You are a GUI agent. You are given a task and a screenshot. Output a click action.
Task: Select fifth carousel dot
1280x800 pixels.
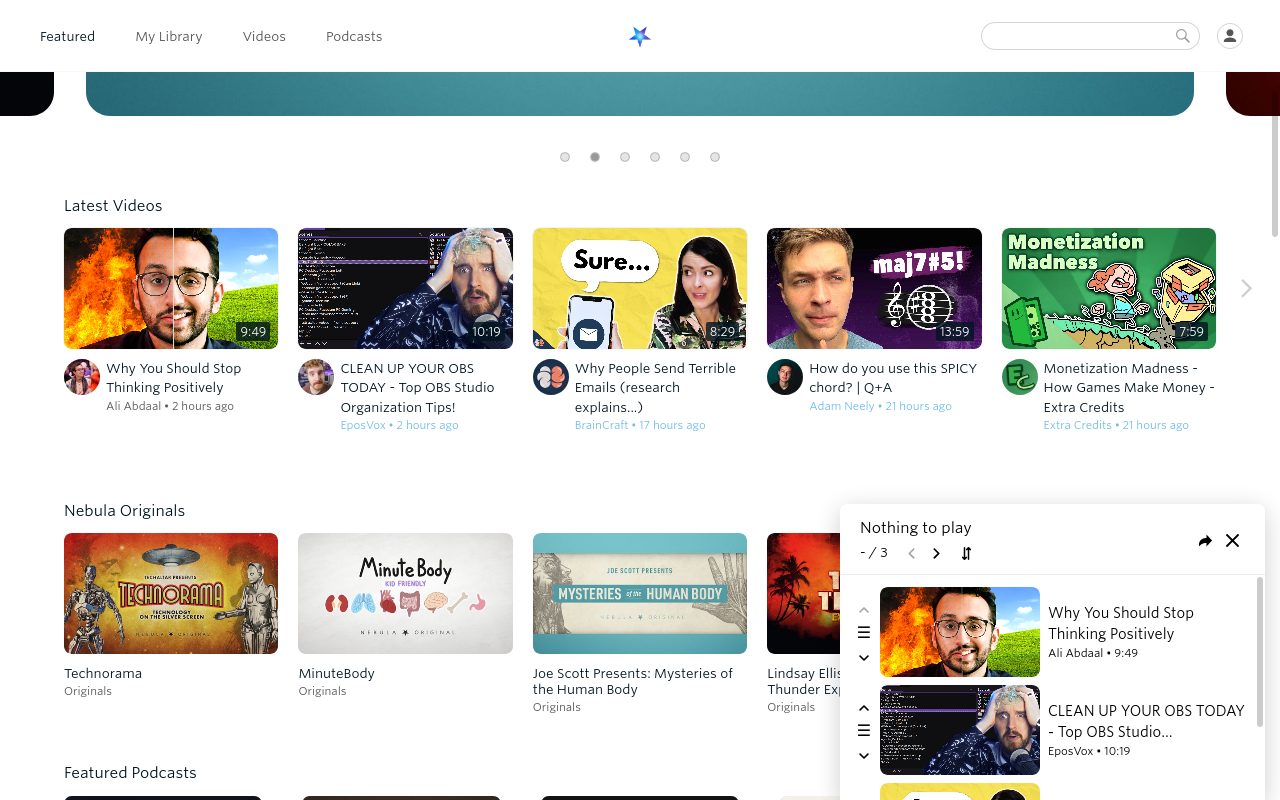click(x=685, y=157)
